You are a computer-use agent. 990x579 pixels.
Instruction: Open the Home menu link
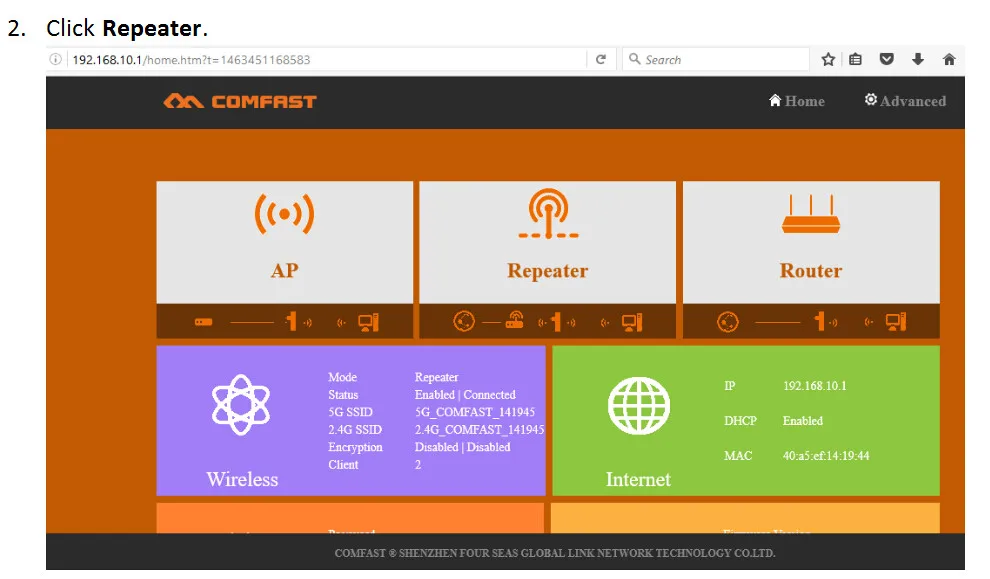click(x=797, y=101)
